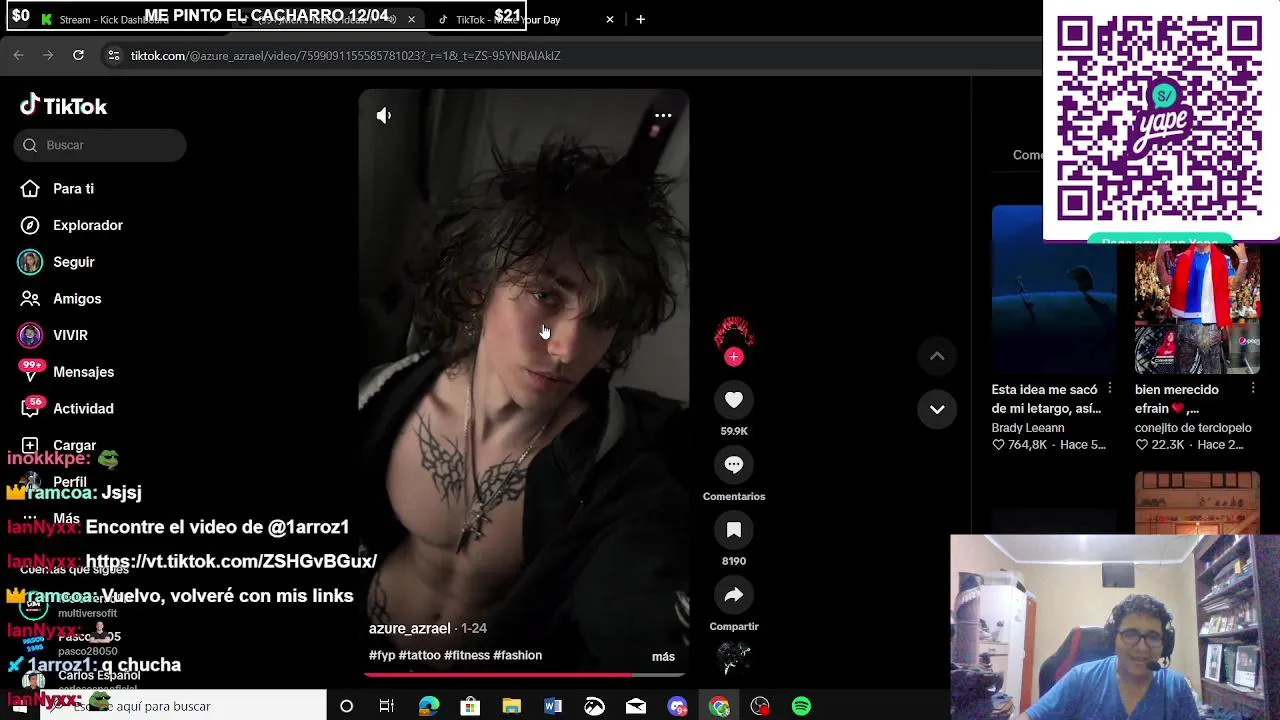Switch to the TikTok - Make Your Day tab
The height and width of the screenshot is (720, 1280).
[508, 20]
